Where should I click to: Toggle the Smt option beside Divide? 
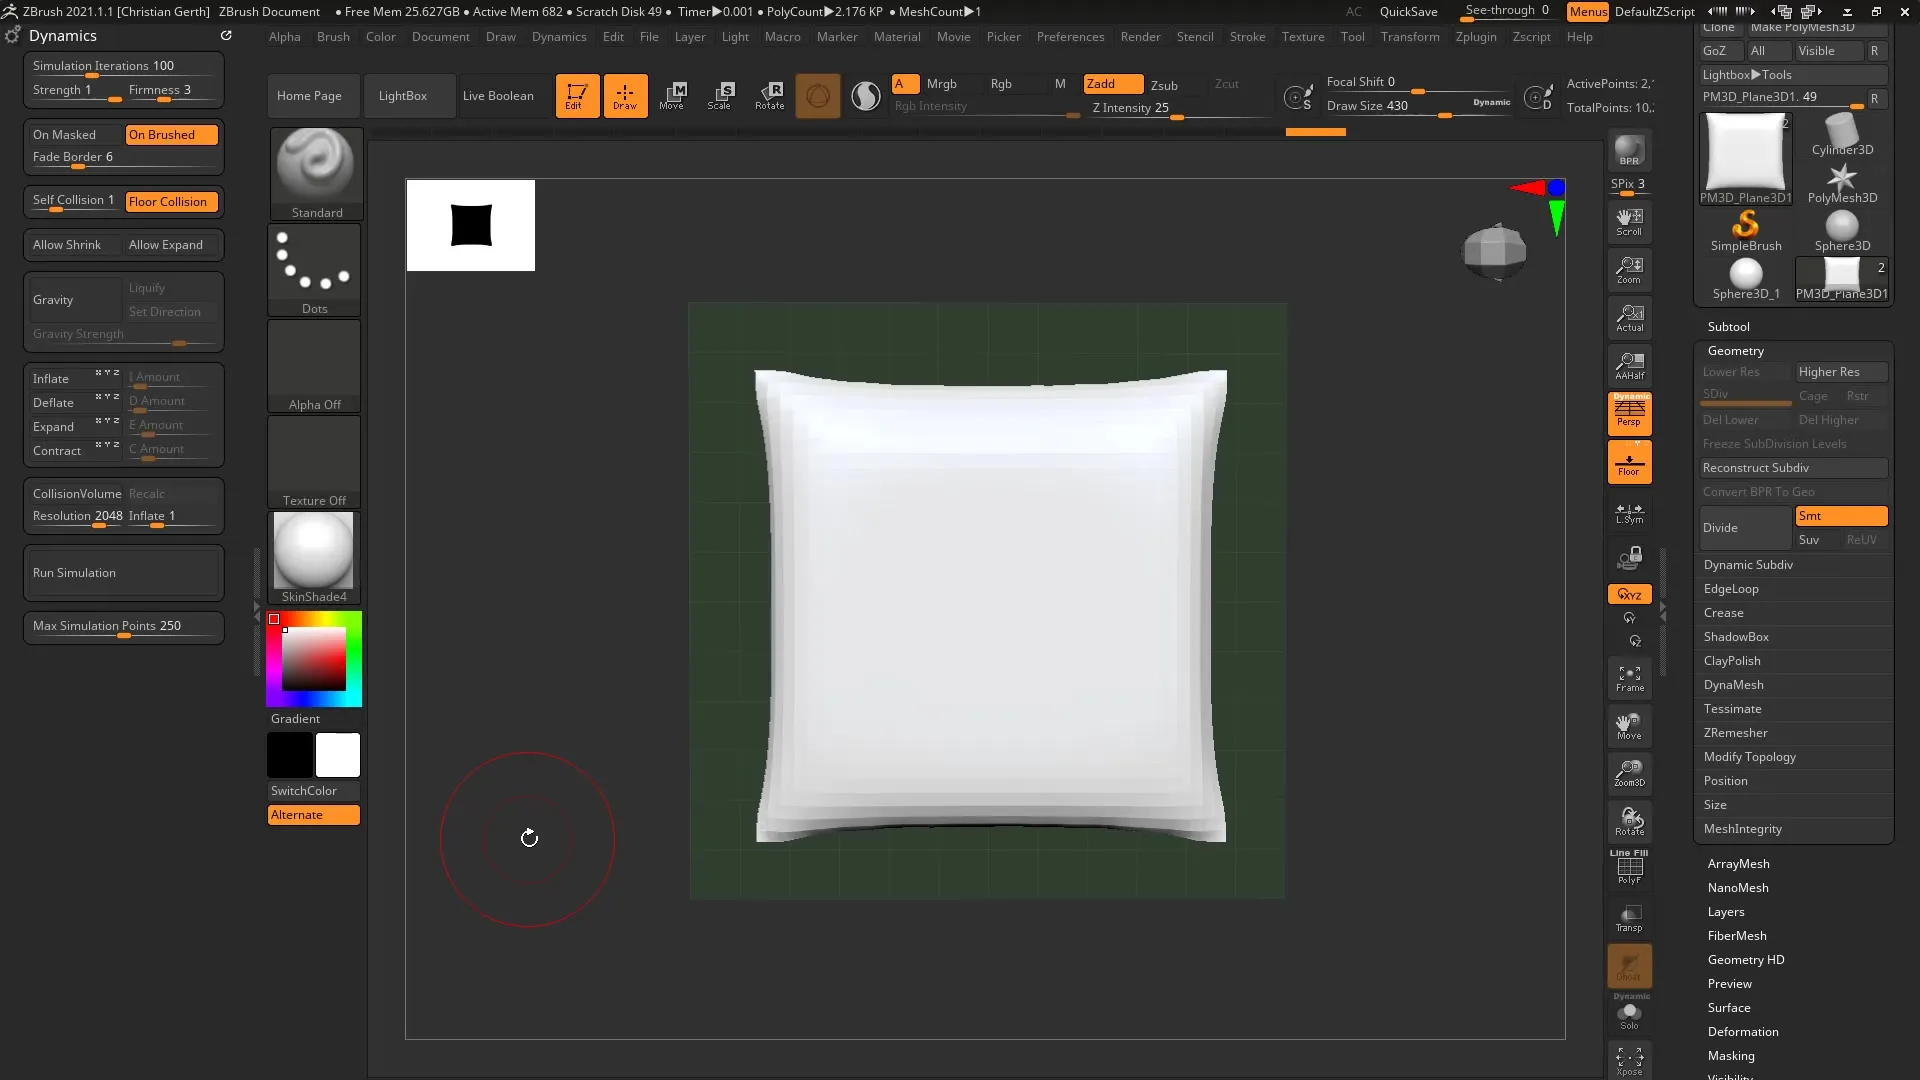pos(1840,516)
